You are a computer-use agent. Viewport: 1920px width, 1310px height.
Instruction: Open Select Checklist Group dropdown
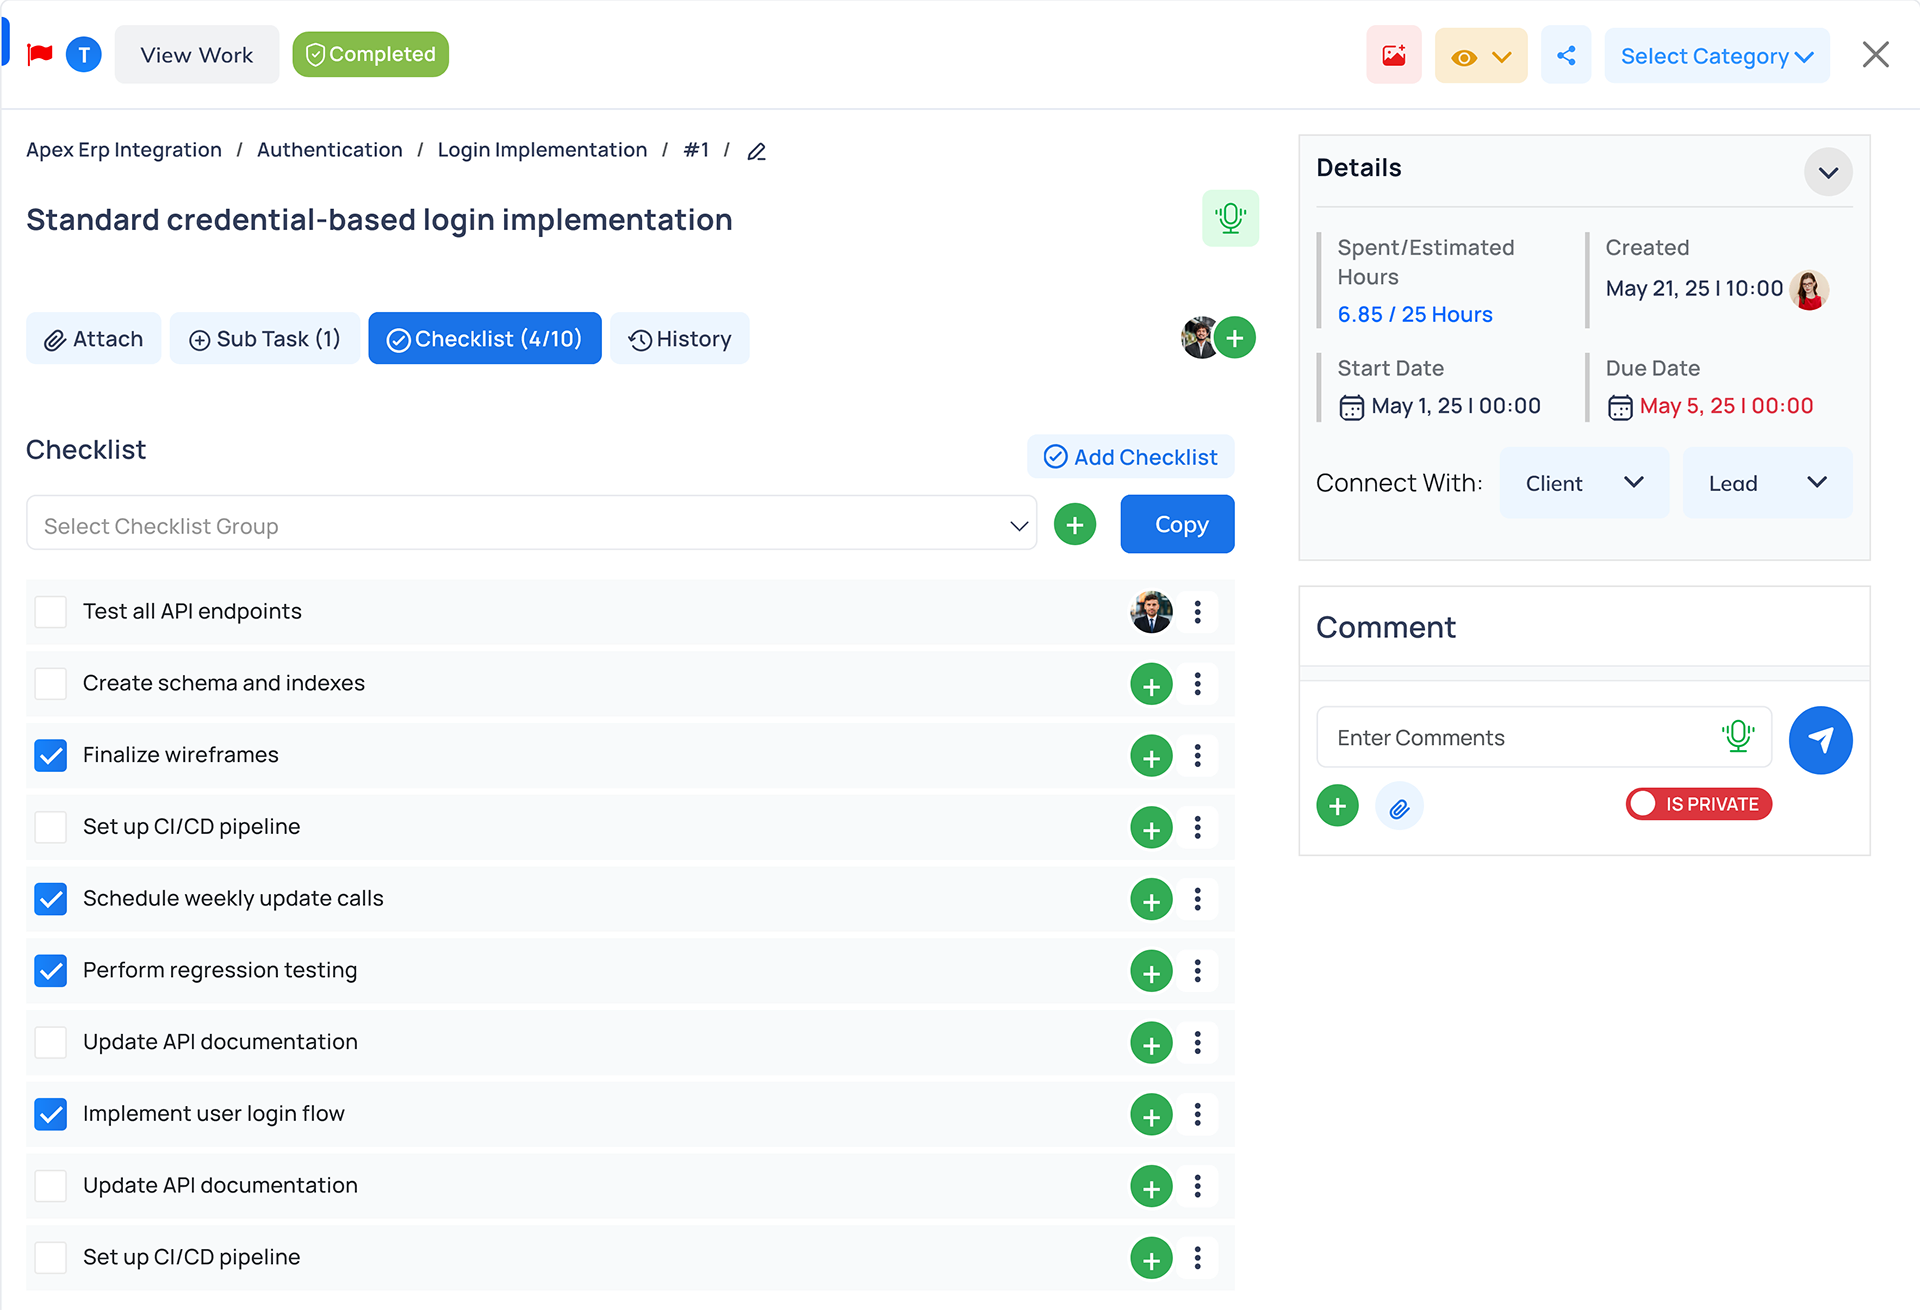pyautogui.click(x=531, y=525)
